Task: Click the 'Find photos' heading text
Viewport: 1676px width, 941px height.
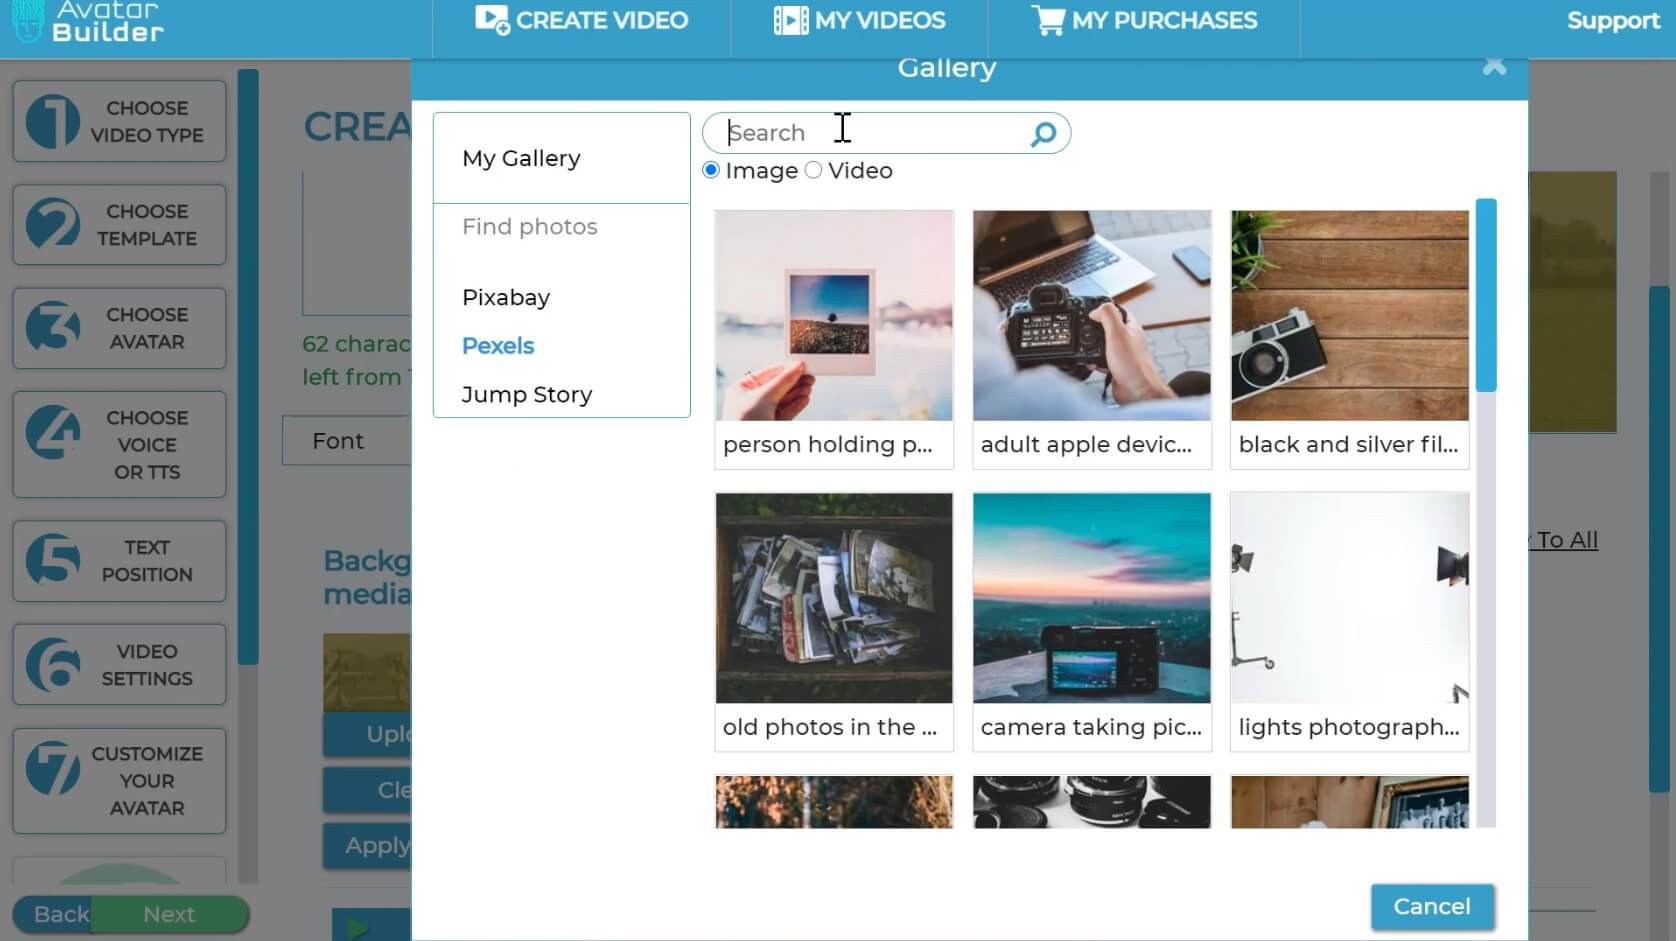Action: 530,227
